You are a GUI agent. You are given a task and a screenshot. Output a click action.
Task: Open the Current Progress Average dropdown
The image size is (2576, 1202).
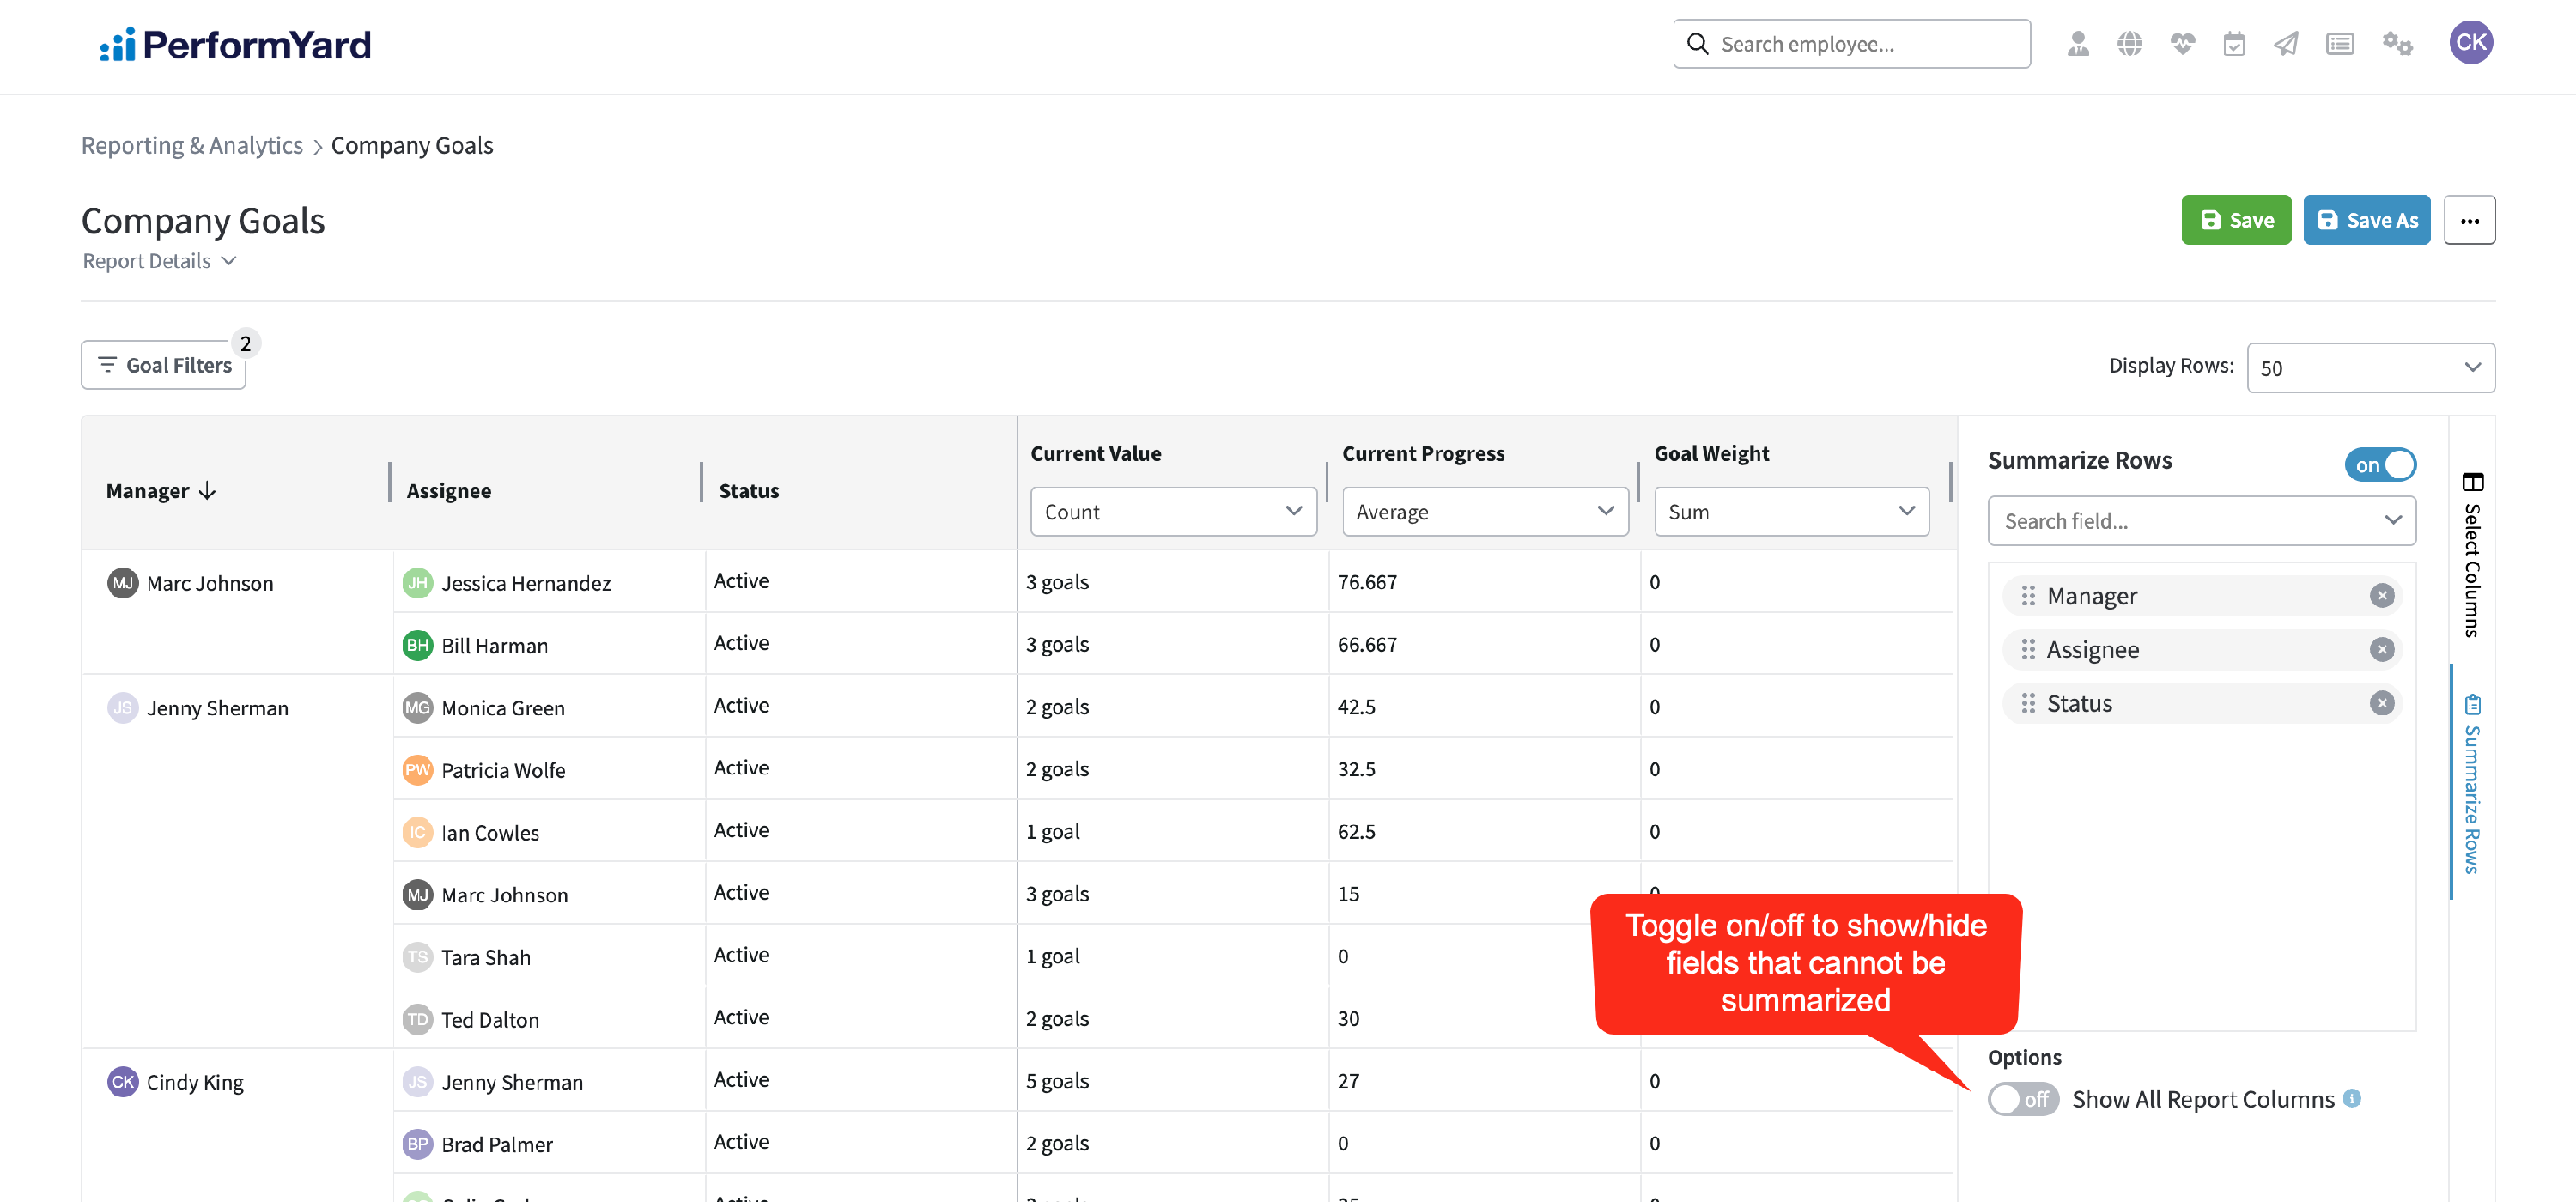click(1484, 512)
